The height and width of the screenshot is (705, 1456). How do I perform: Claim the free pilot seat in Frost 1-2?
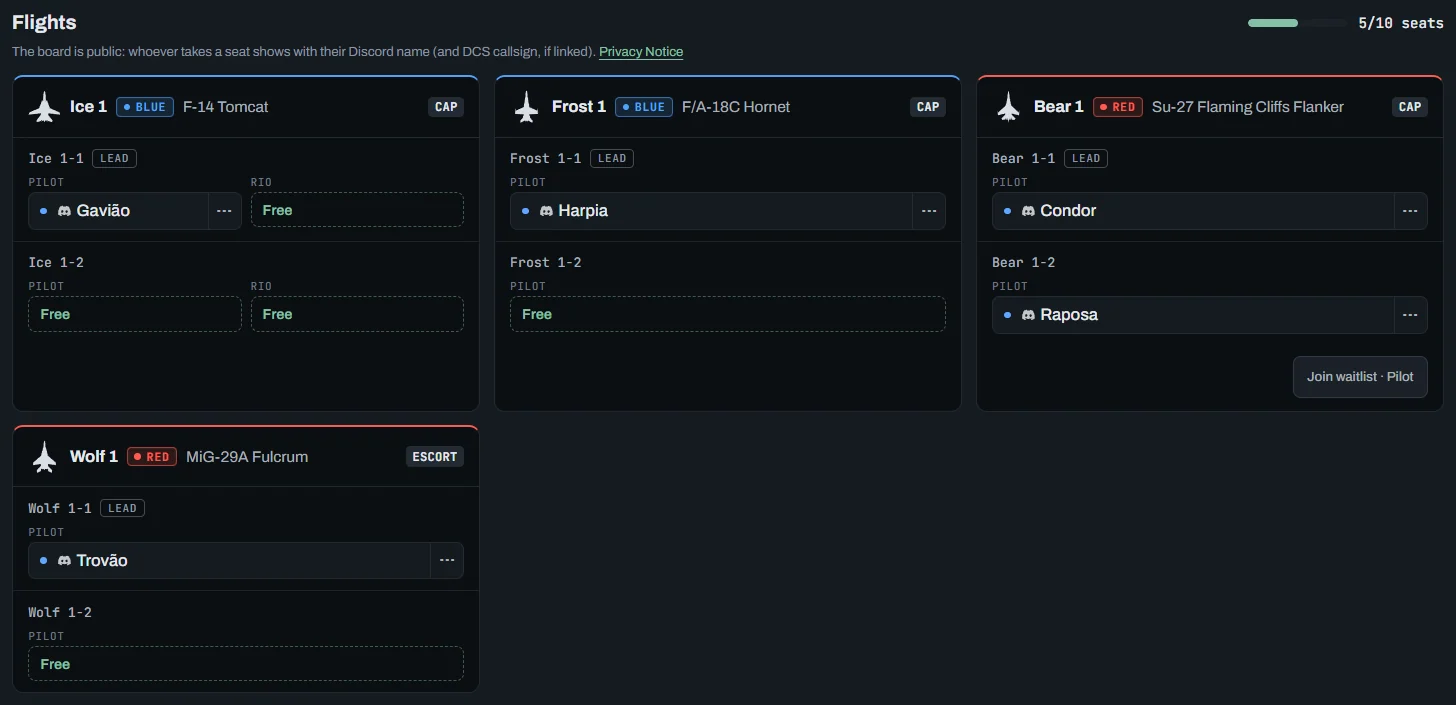point(728,314)
